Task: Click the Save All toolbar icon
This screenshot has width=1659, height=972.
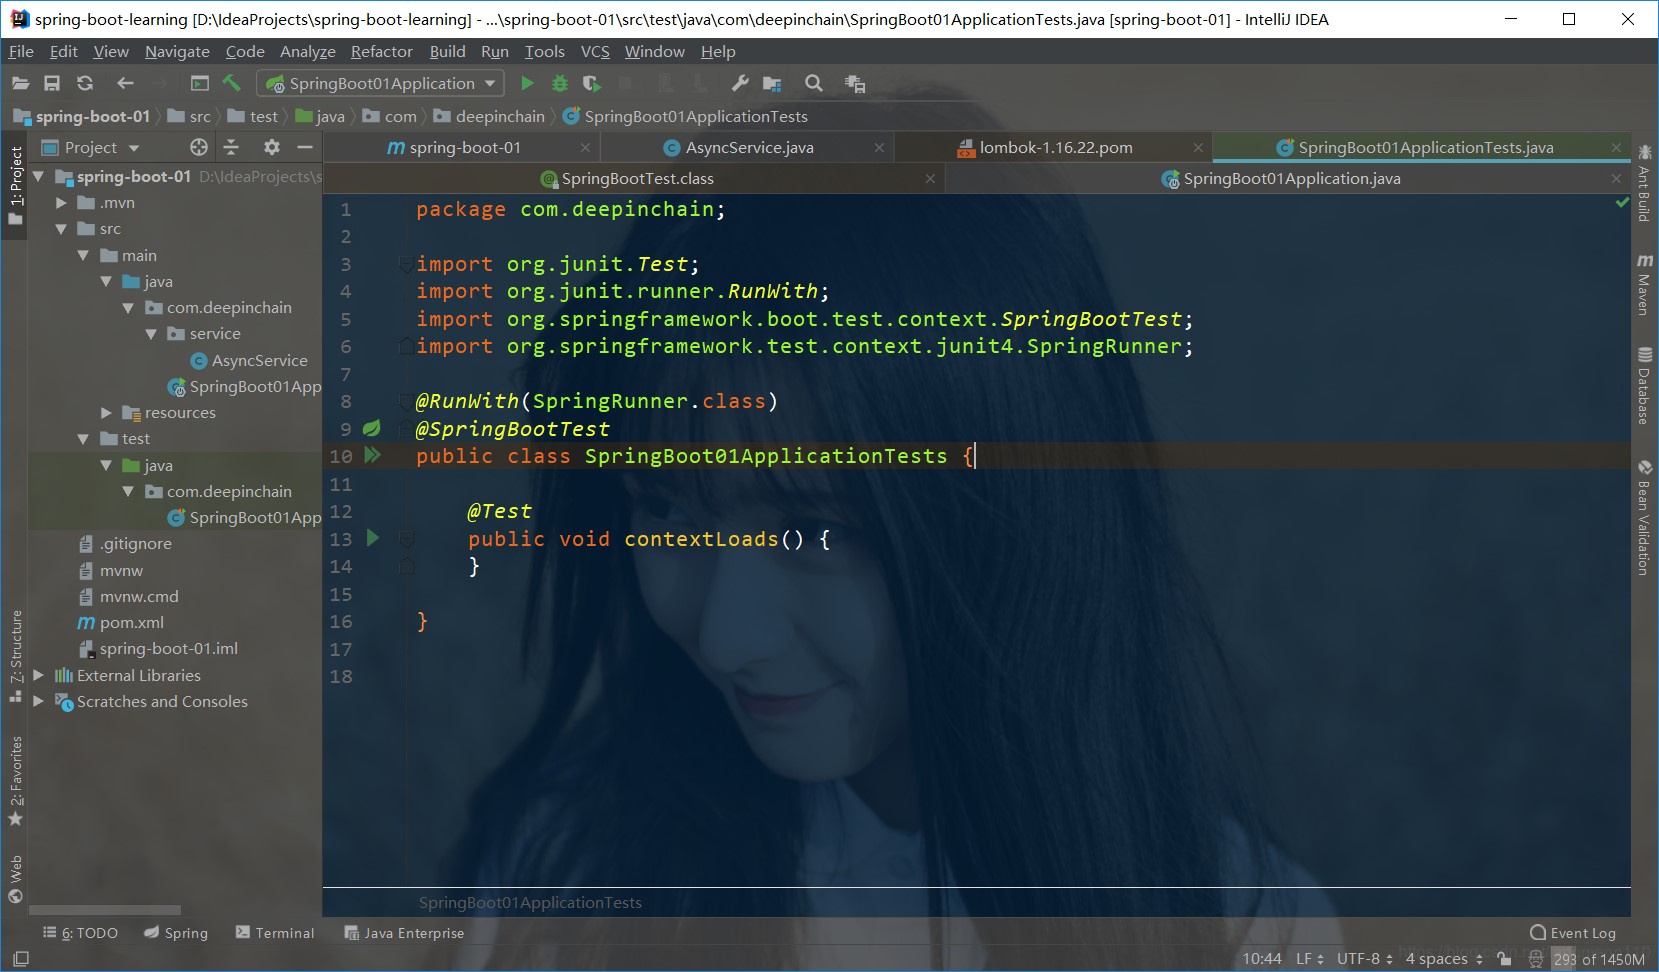Action: click(52, 84)
